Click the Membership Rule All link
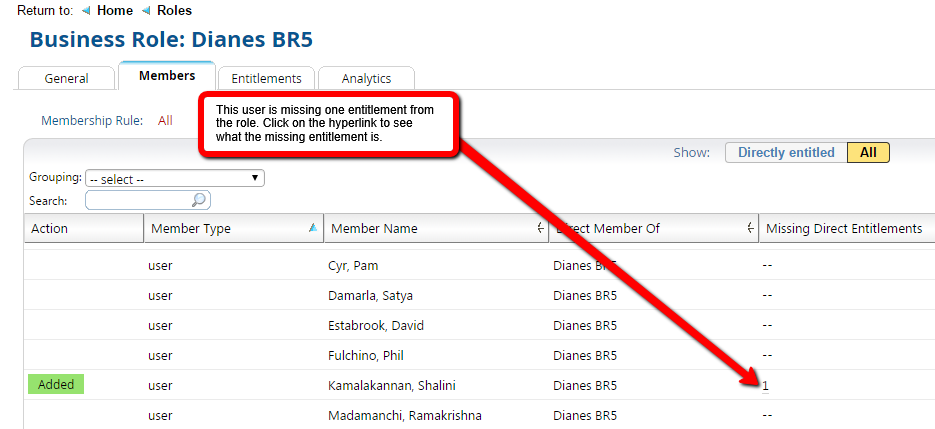935x429 pixels. point(165,121)
